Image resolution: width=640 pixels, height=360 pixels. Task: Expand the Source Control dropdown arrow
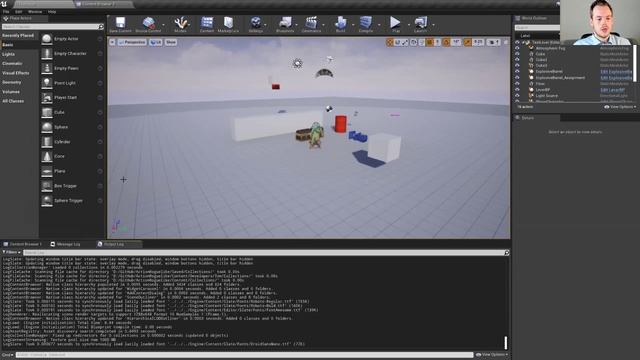(x=164, y=25)
